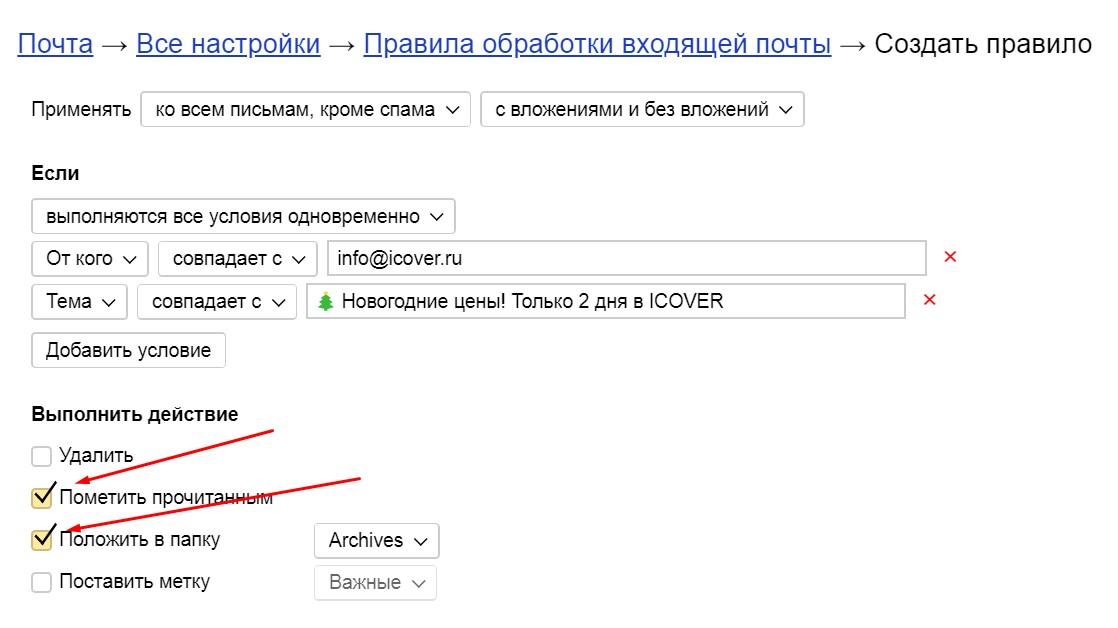Navigate to Правила обработки входящей почты
The width and height of the screenshot is (1118, 628).
coord(597,44)
